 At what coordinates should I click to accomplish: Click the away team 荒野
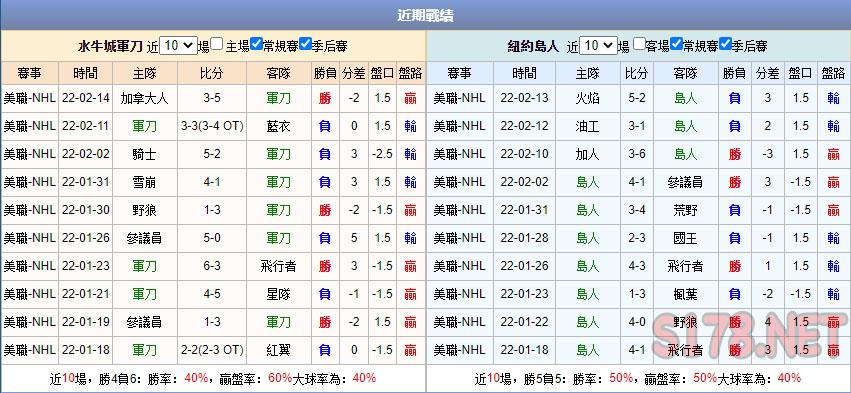[x=685, y=210]
